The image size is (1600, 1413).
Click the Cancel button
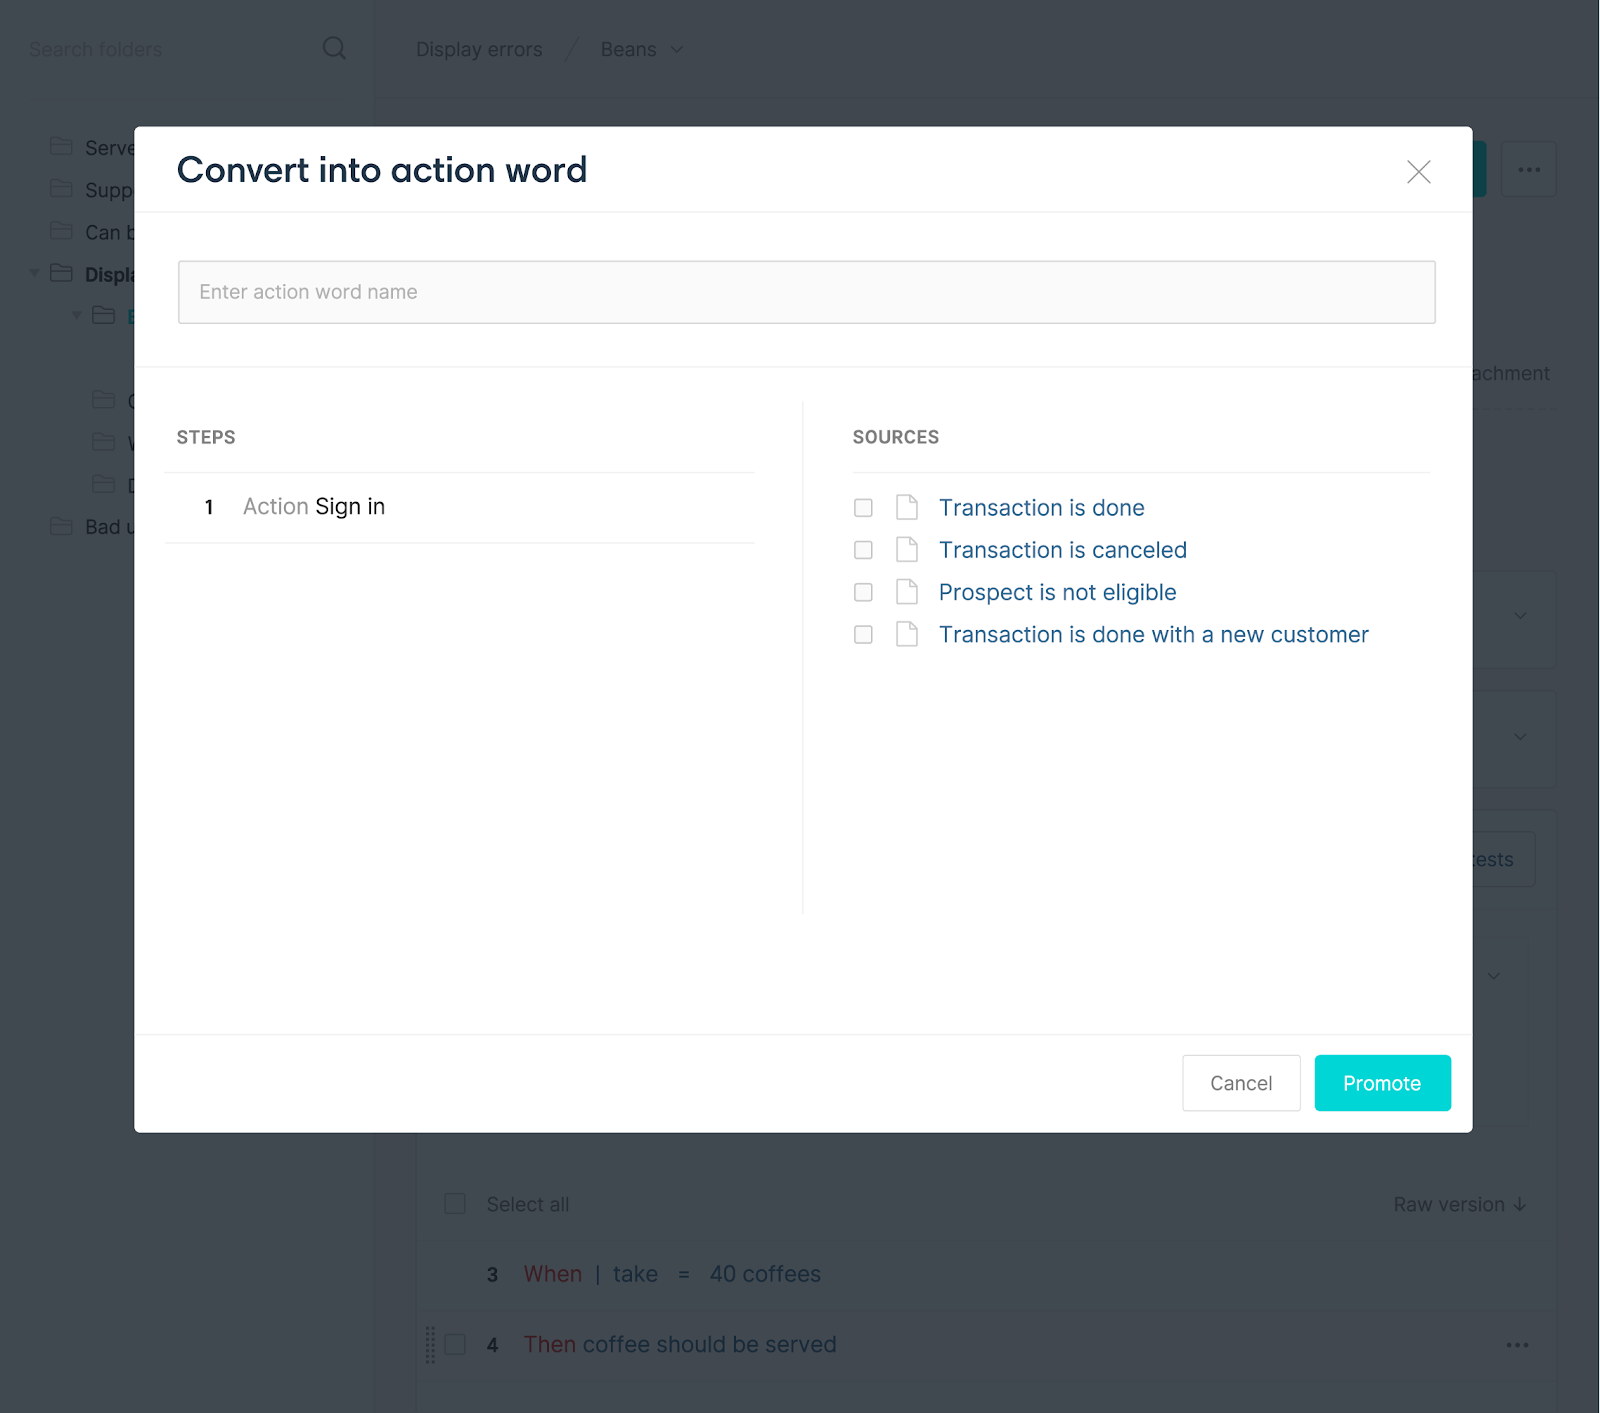tap(1241, 1083)
